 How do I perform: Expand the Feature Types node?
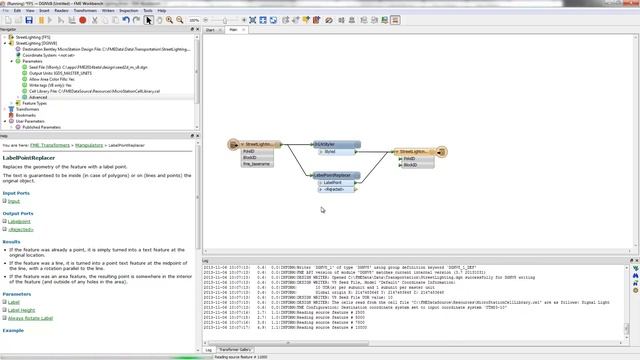pos(12,103)
